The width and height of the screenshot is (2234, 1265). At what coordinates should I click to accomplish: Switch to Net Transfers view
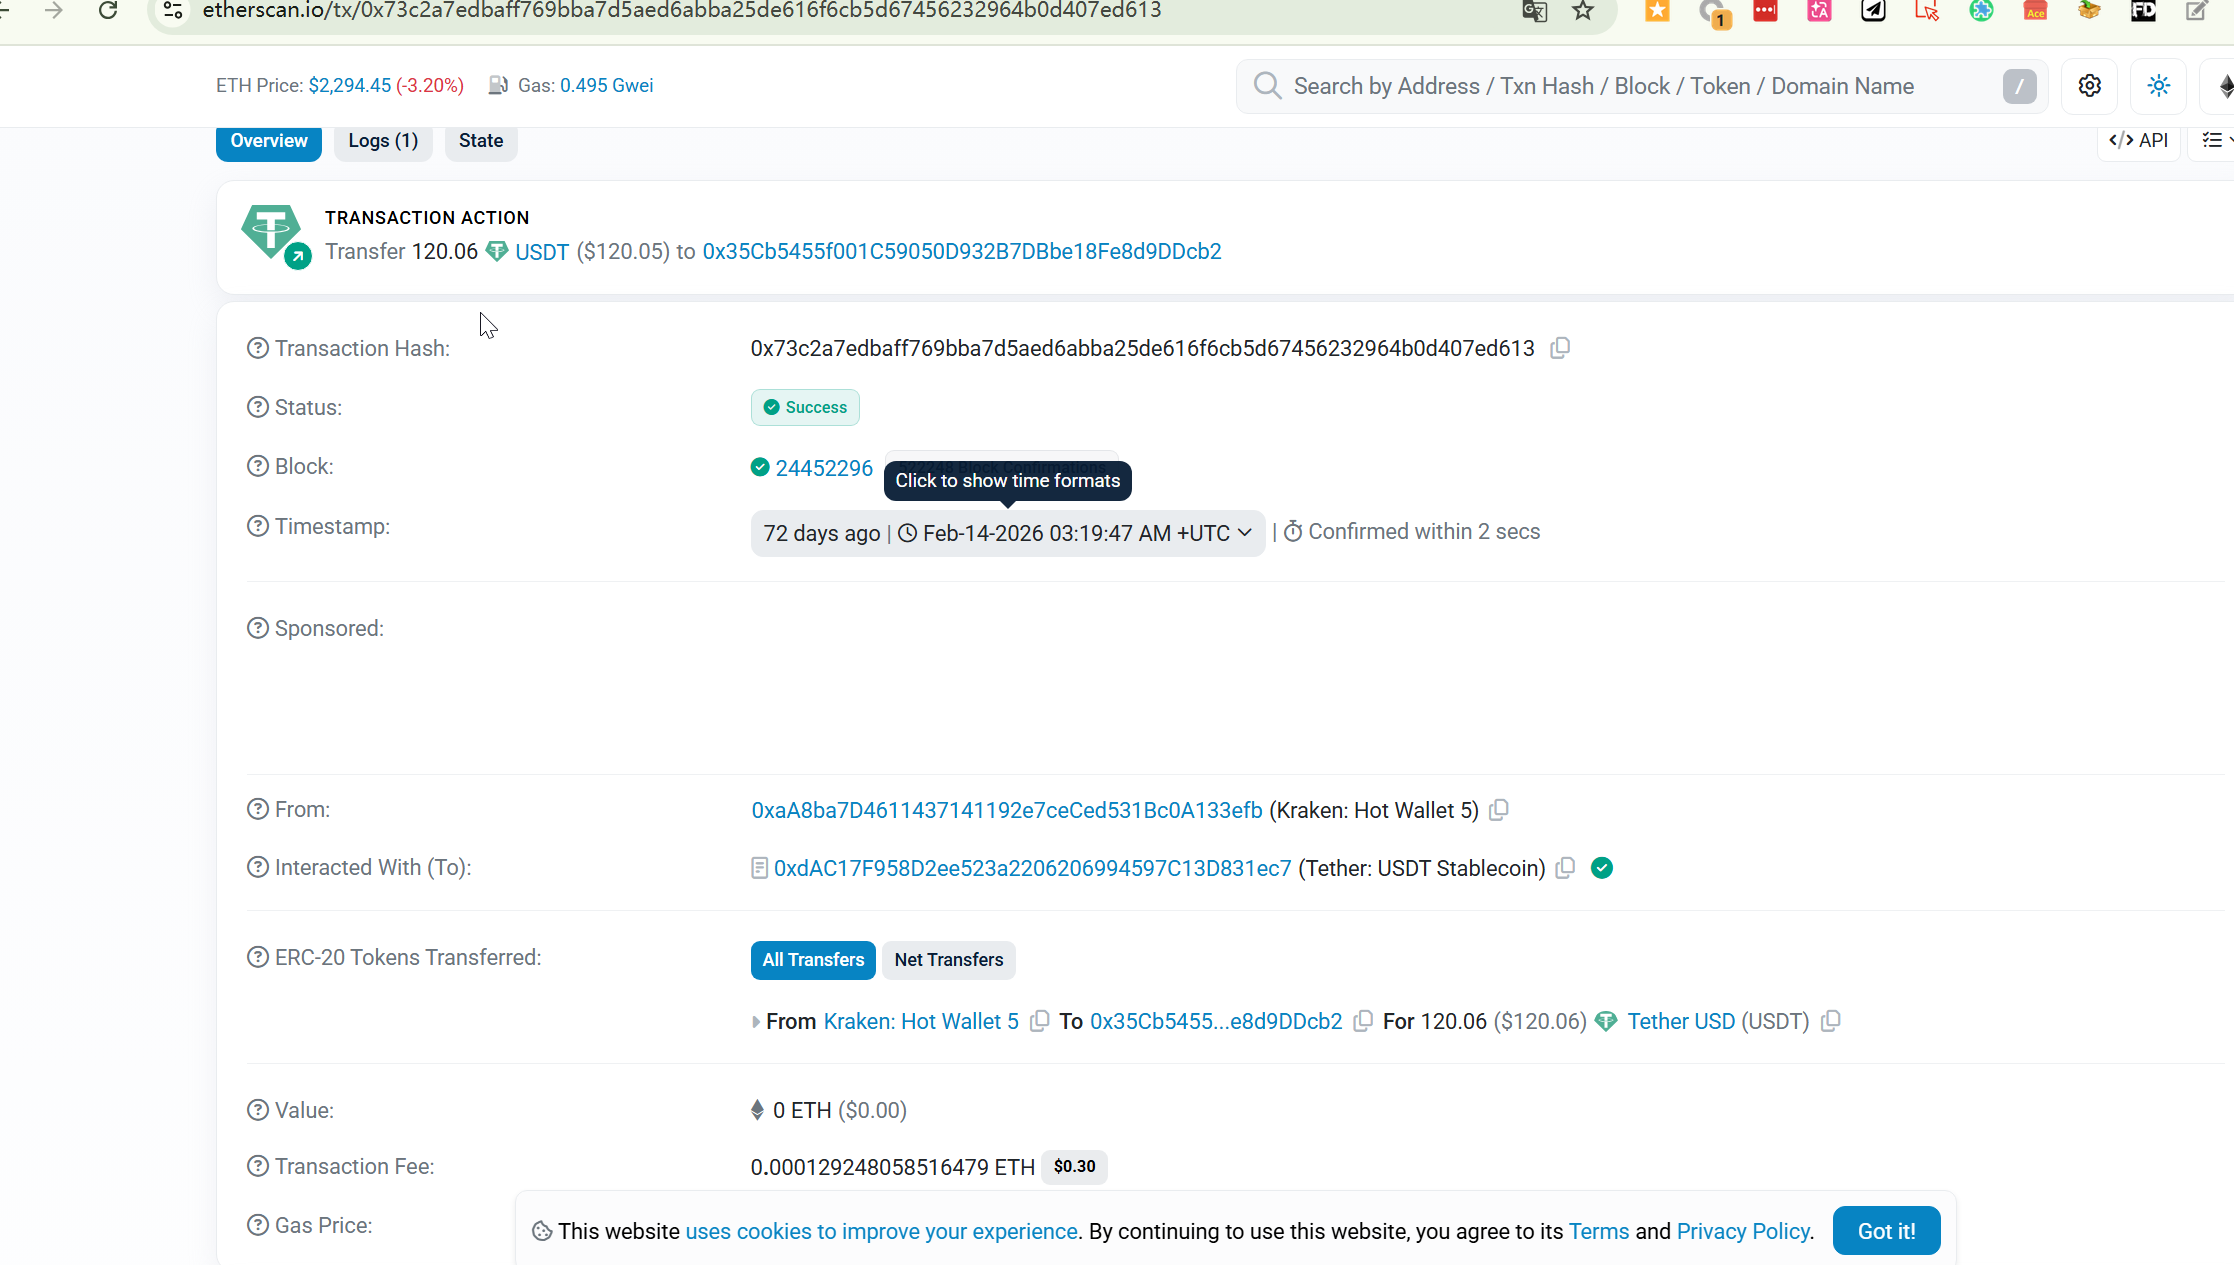click(x=948, y=960)
